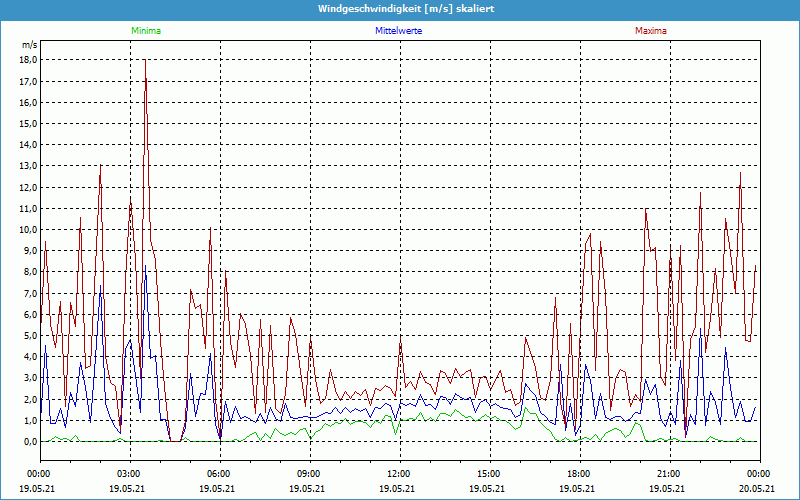800x500 pixels.
Task: Click the 06:00 time axis label
Action: [219, 473]
